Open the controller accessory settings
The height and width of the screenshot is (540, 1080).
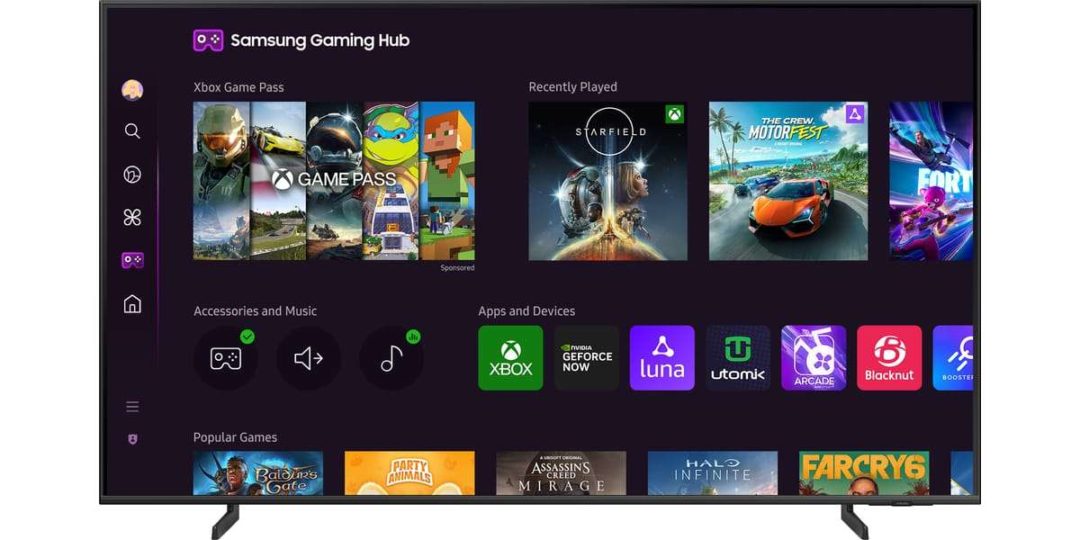coord(226,358)
